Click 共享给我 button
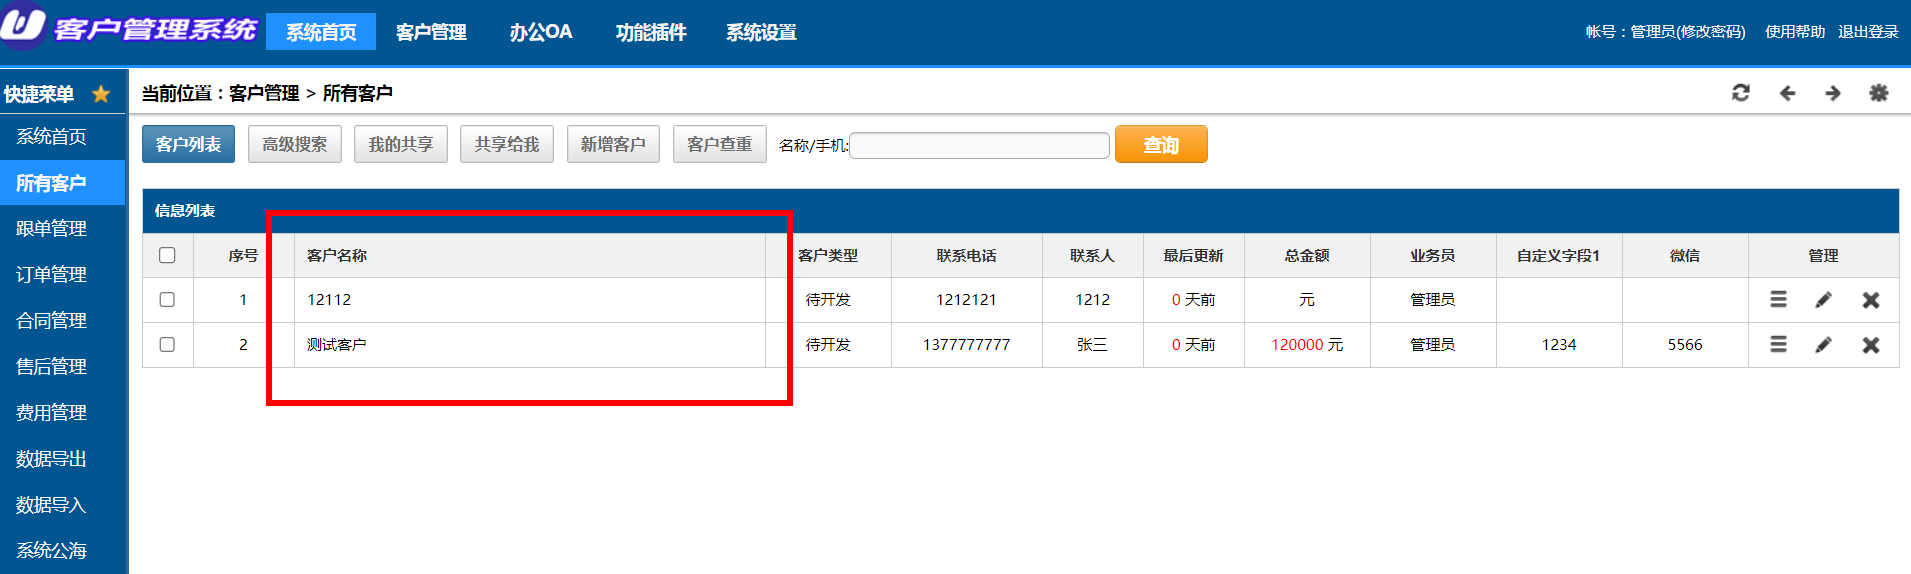The height and width of the screenshot is (574, 1911). click(x=507, y=144)
